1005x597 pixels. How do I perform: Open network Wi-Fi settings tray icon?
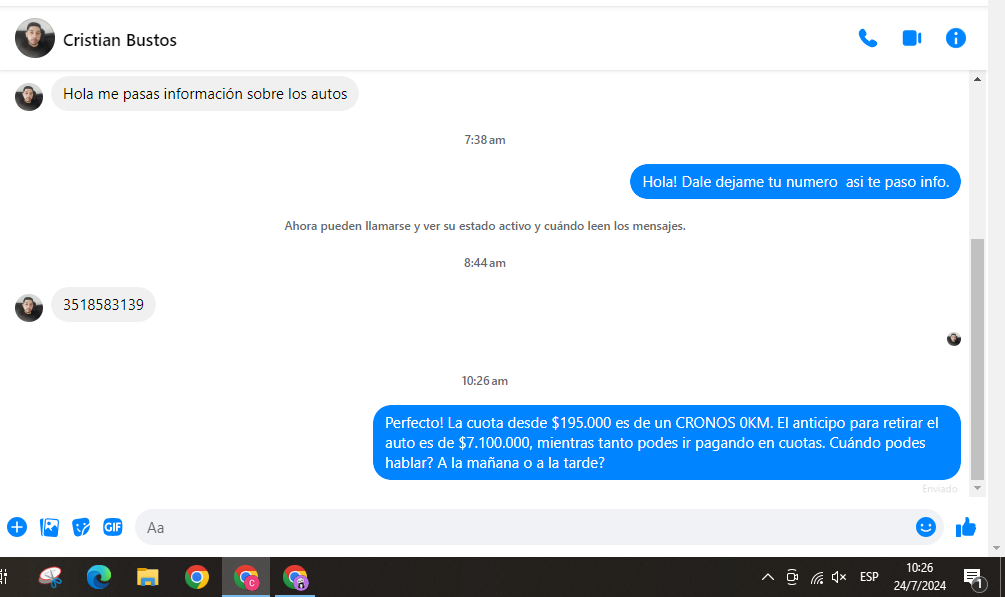pos(817,577)
